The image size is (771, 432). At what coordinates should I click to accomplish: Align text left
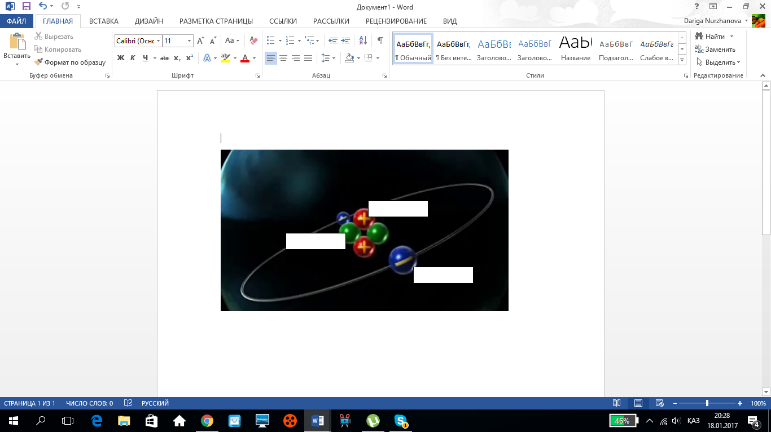(270, 58)
